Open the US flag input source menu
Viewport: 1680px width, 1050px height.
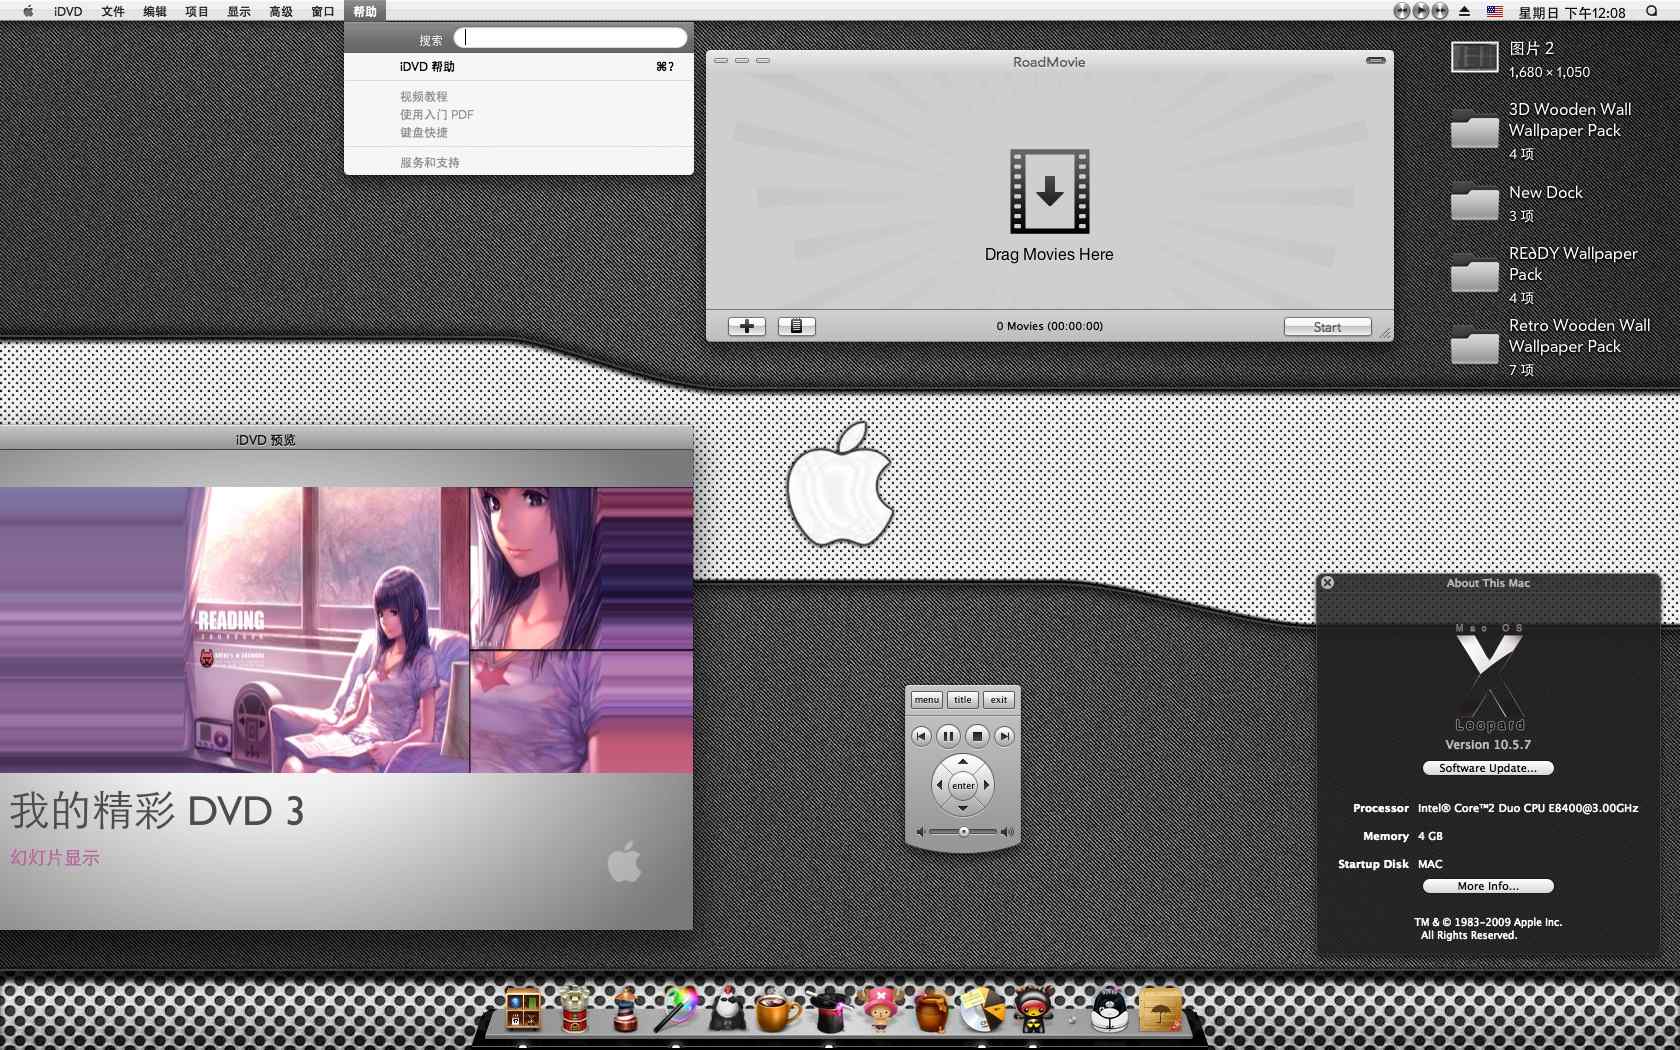(x=1495, y=11)
